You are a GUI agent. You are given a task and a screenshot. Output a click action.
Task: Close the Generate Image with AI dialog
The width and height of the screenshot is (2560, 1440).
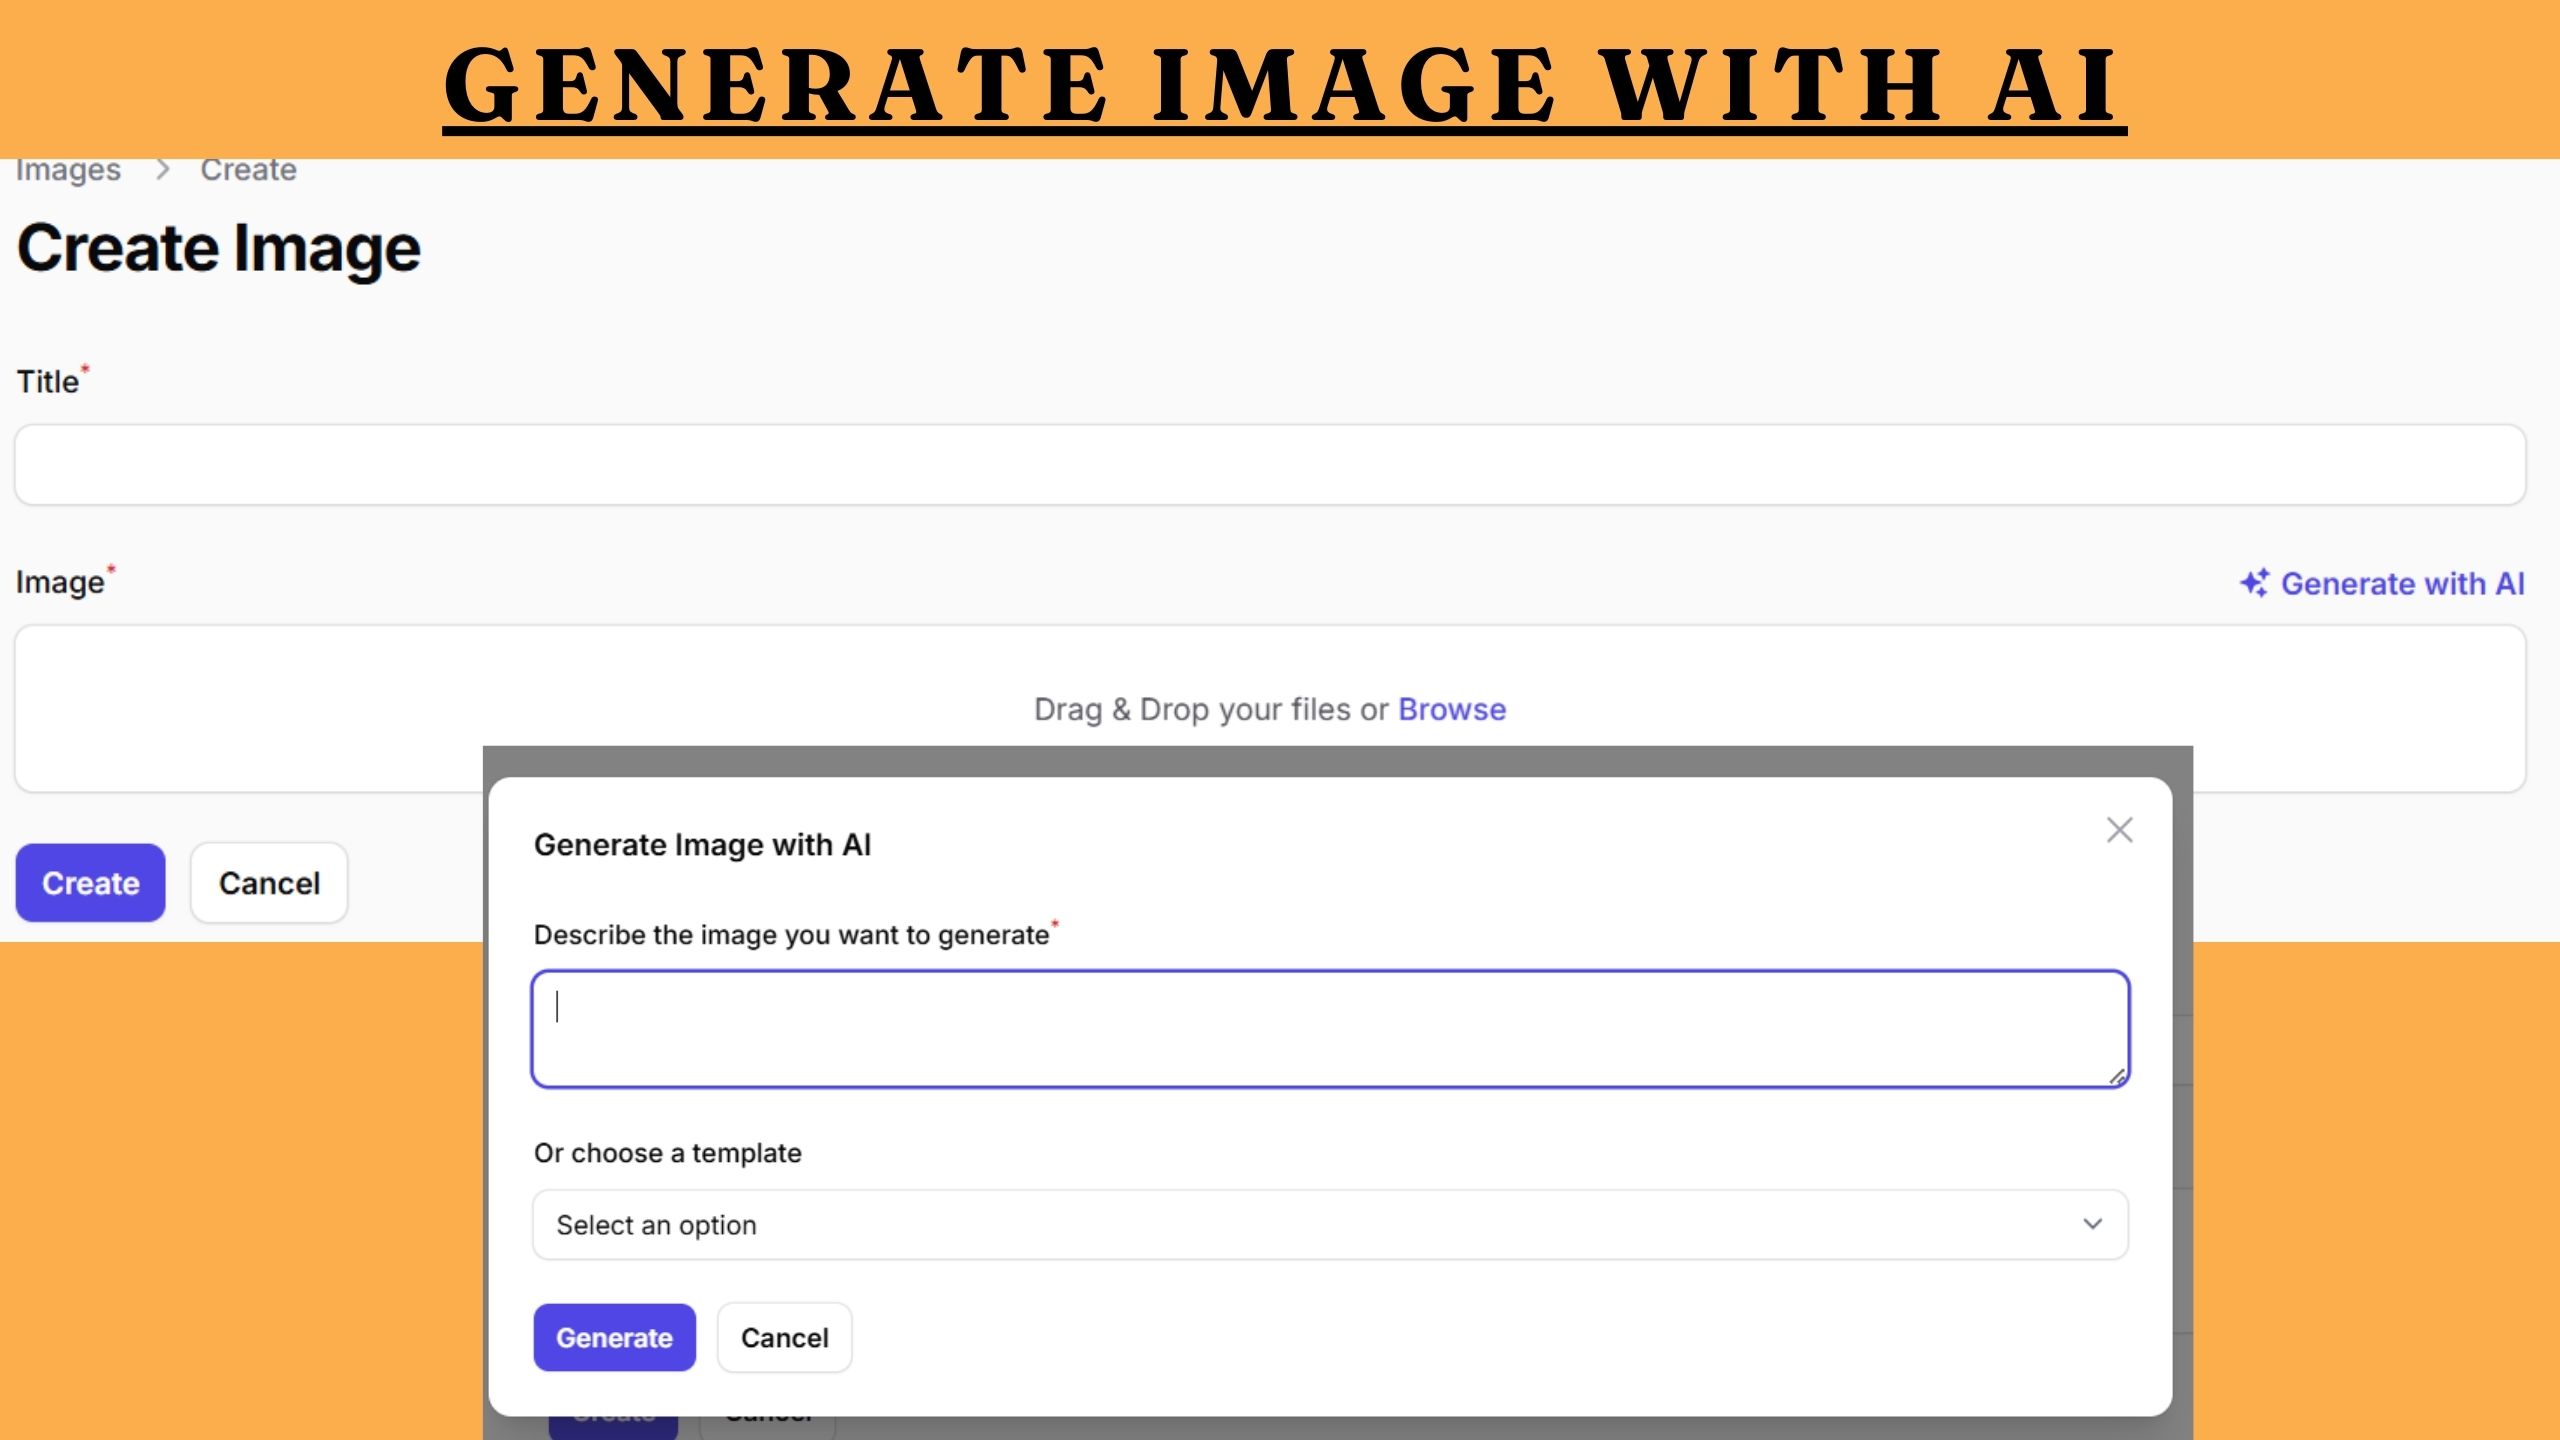[x=2119, y=830]
